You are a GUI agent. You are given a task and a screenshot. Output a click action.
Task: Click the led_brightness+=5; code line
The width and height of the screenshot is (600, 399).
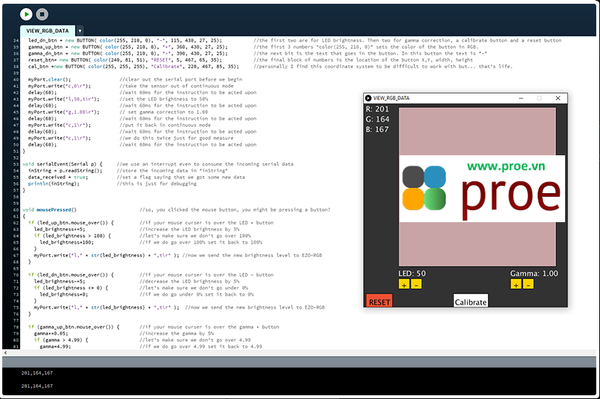(60, 230)
